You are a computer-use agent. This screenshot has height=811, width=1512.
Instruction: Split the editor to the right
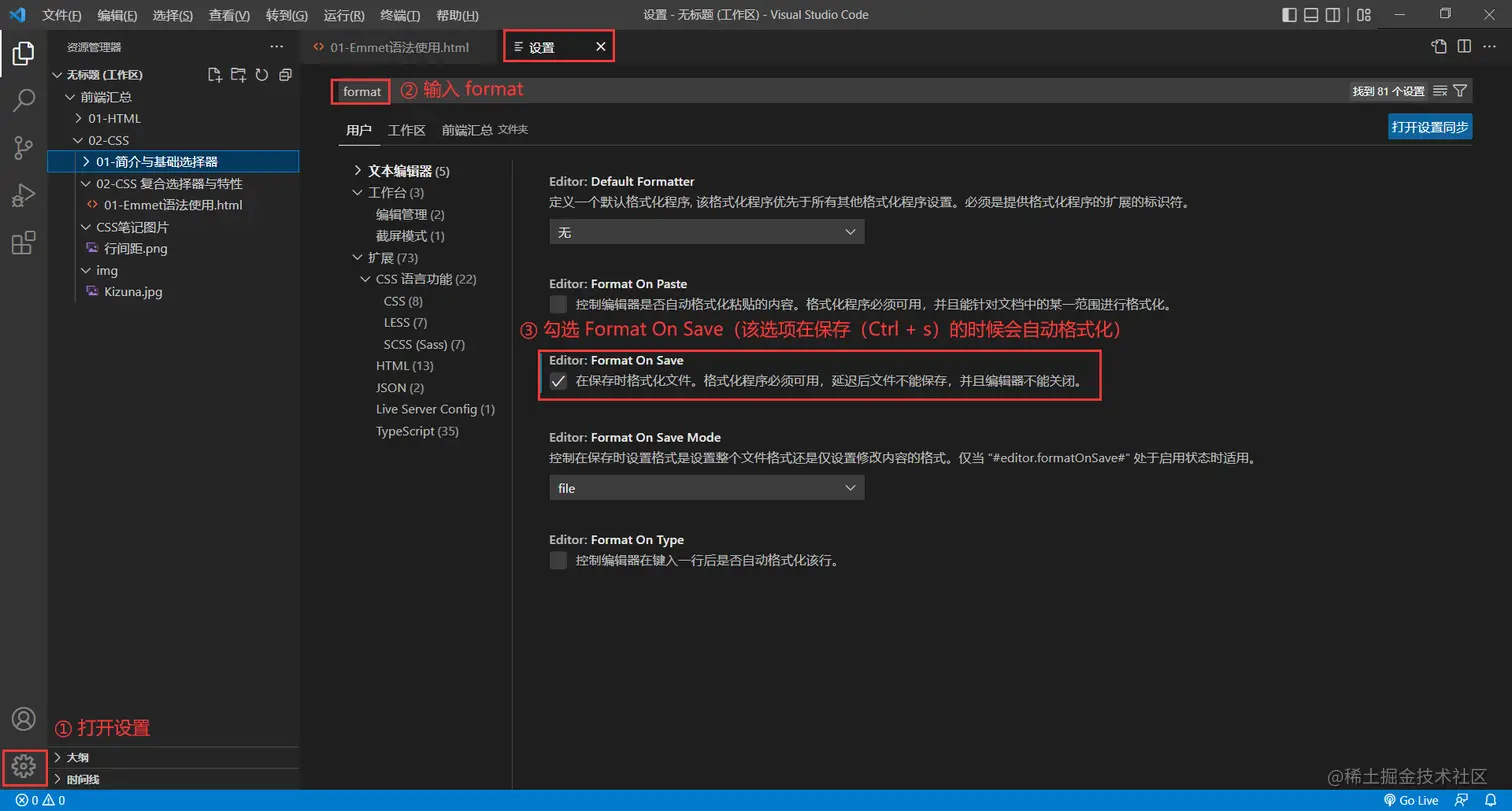pos(1464,46)
